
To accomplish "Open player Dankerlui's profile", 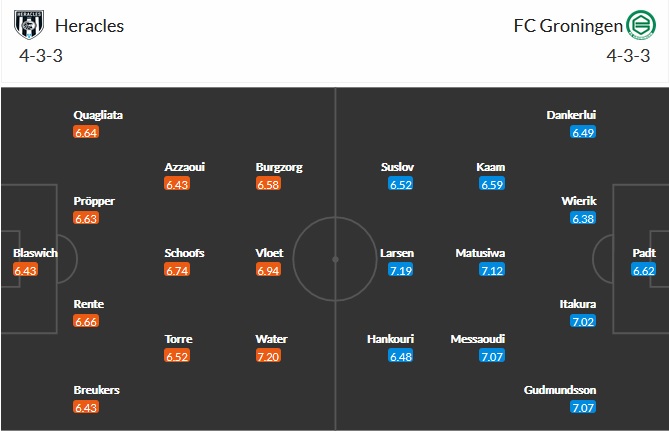I will (x=571, y=115).
